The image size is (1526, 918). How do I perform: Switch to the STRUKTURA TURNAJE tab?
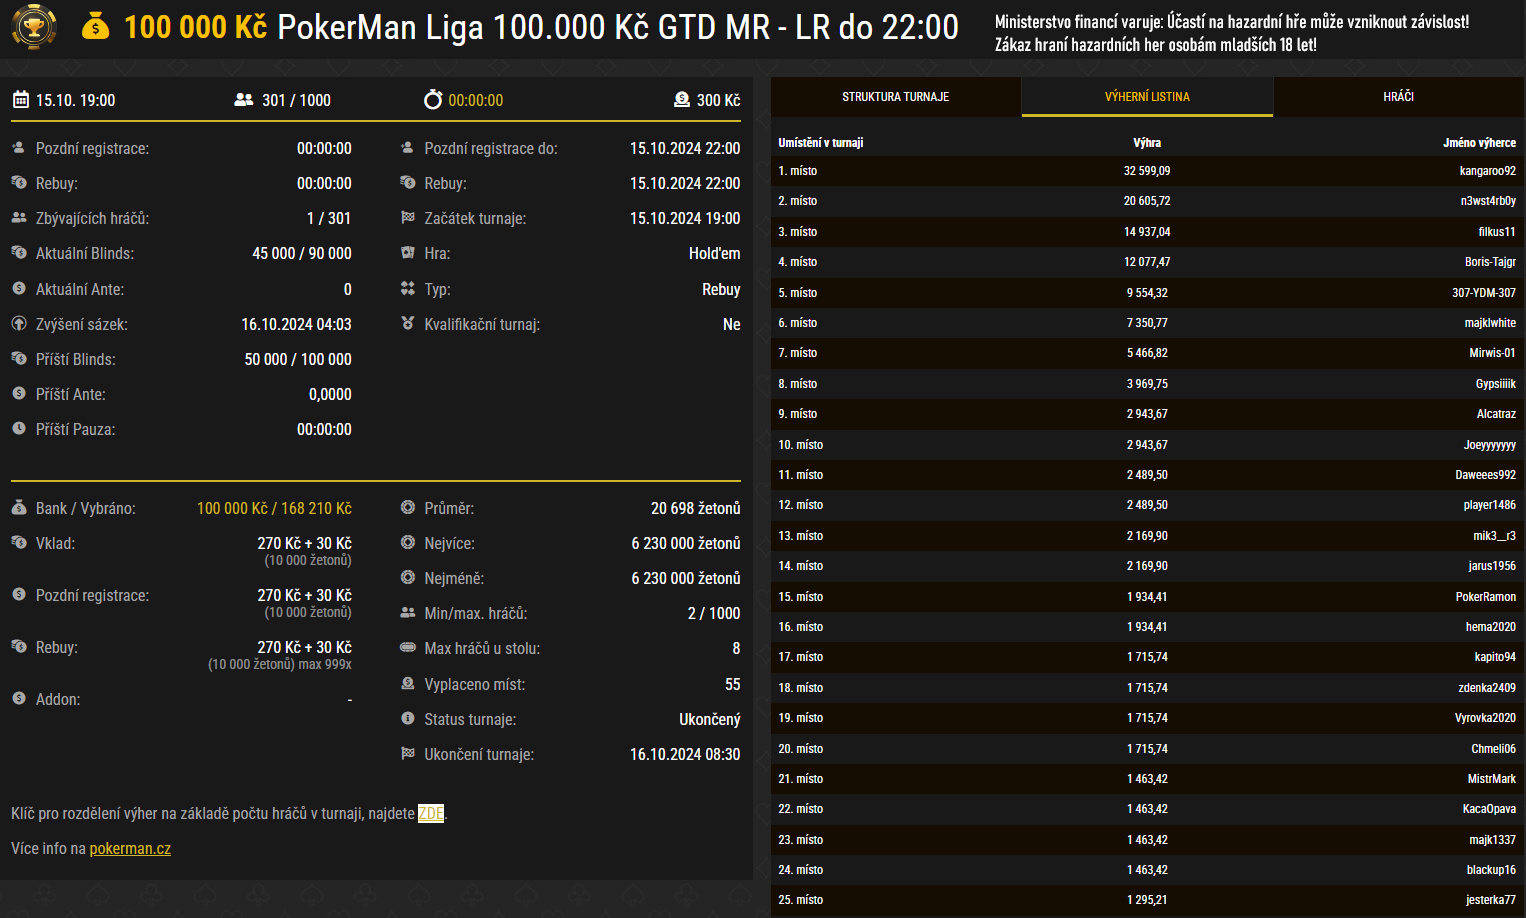pos(894,96)
